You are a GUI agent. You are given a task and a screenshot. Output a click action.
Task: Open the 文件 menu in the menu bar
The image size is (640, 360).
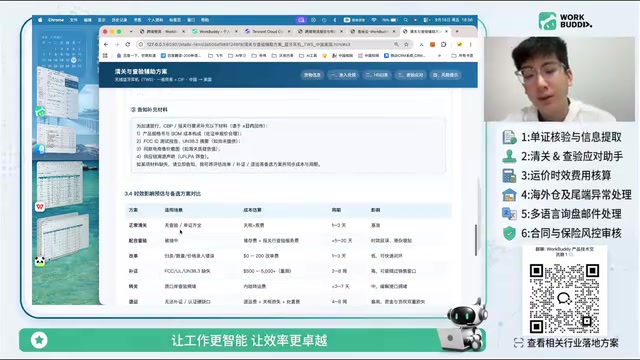point(73,20)
